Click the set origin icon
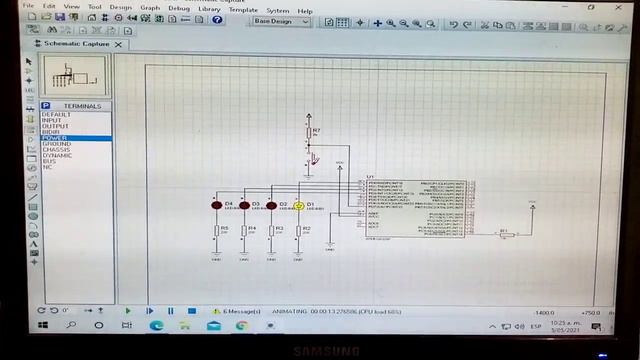The height and width of the screenshot is (360, 640). coord(360,23)
